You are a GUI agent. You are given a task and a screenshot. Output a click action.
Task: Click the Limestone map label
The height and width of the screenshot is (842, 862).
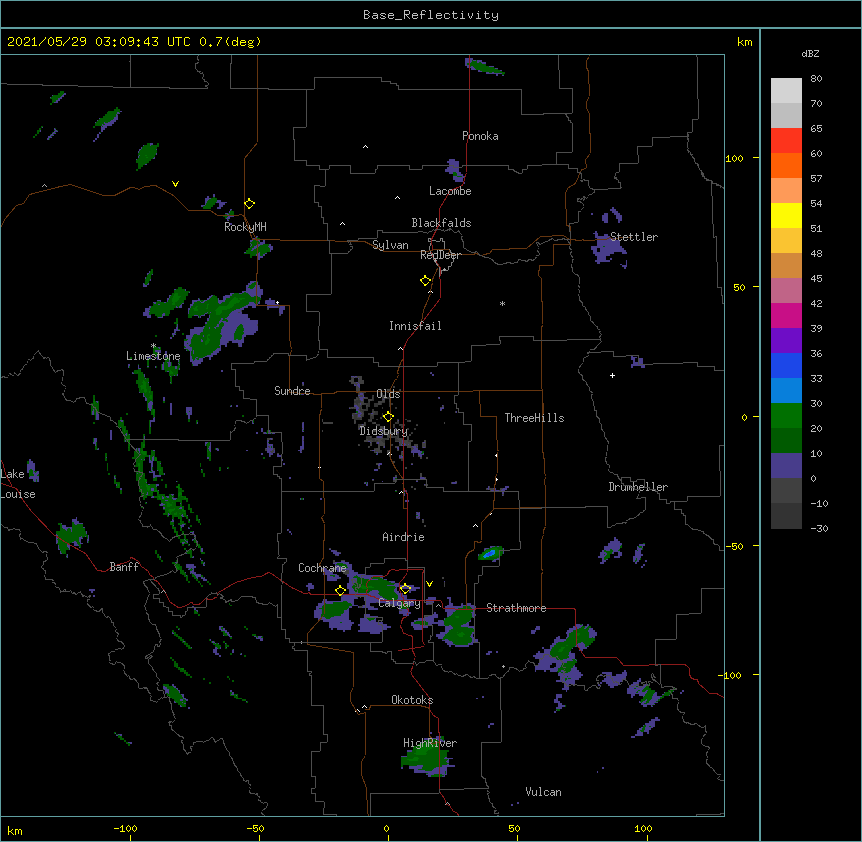(153, 356)
